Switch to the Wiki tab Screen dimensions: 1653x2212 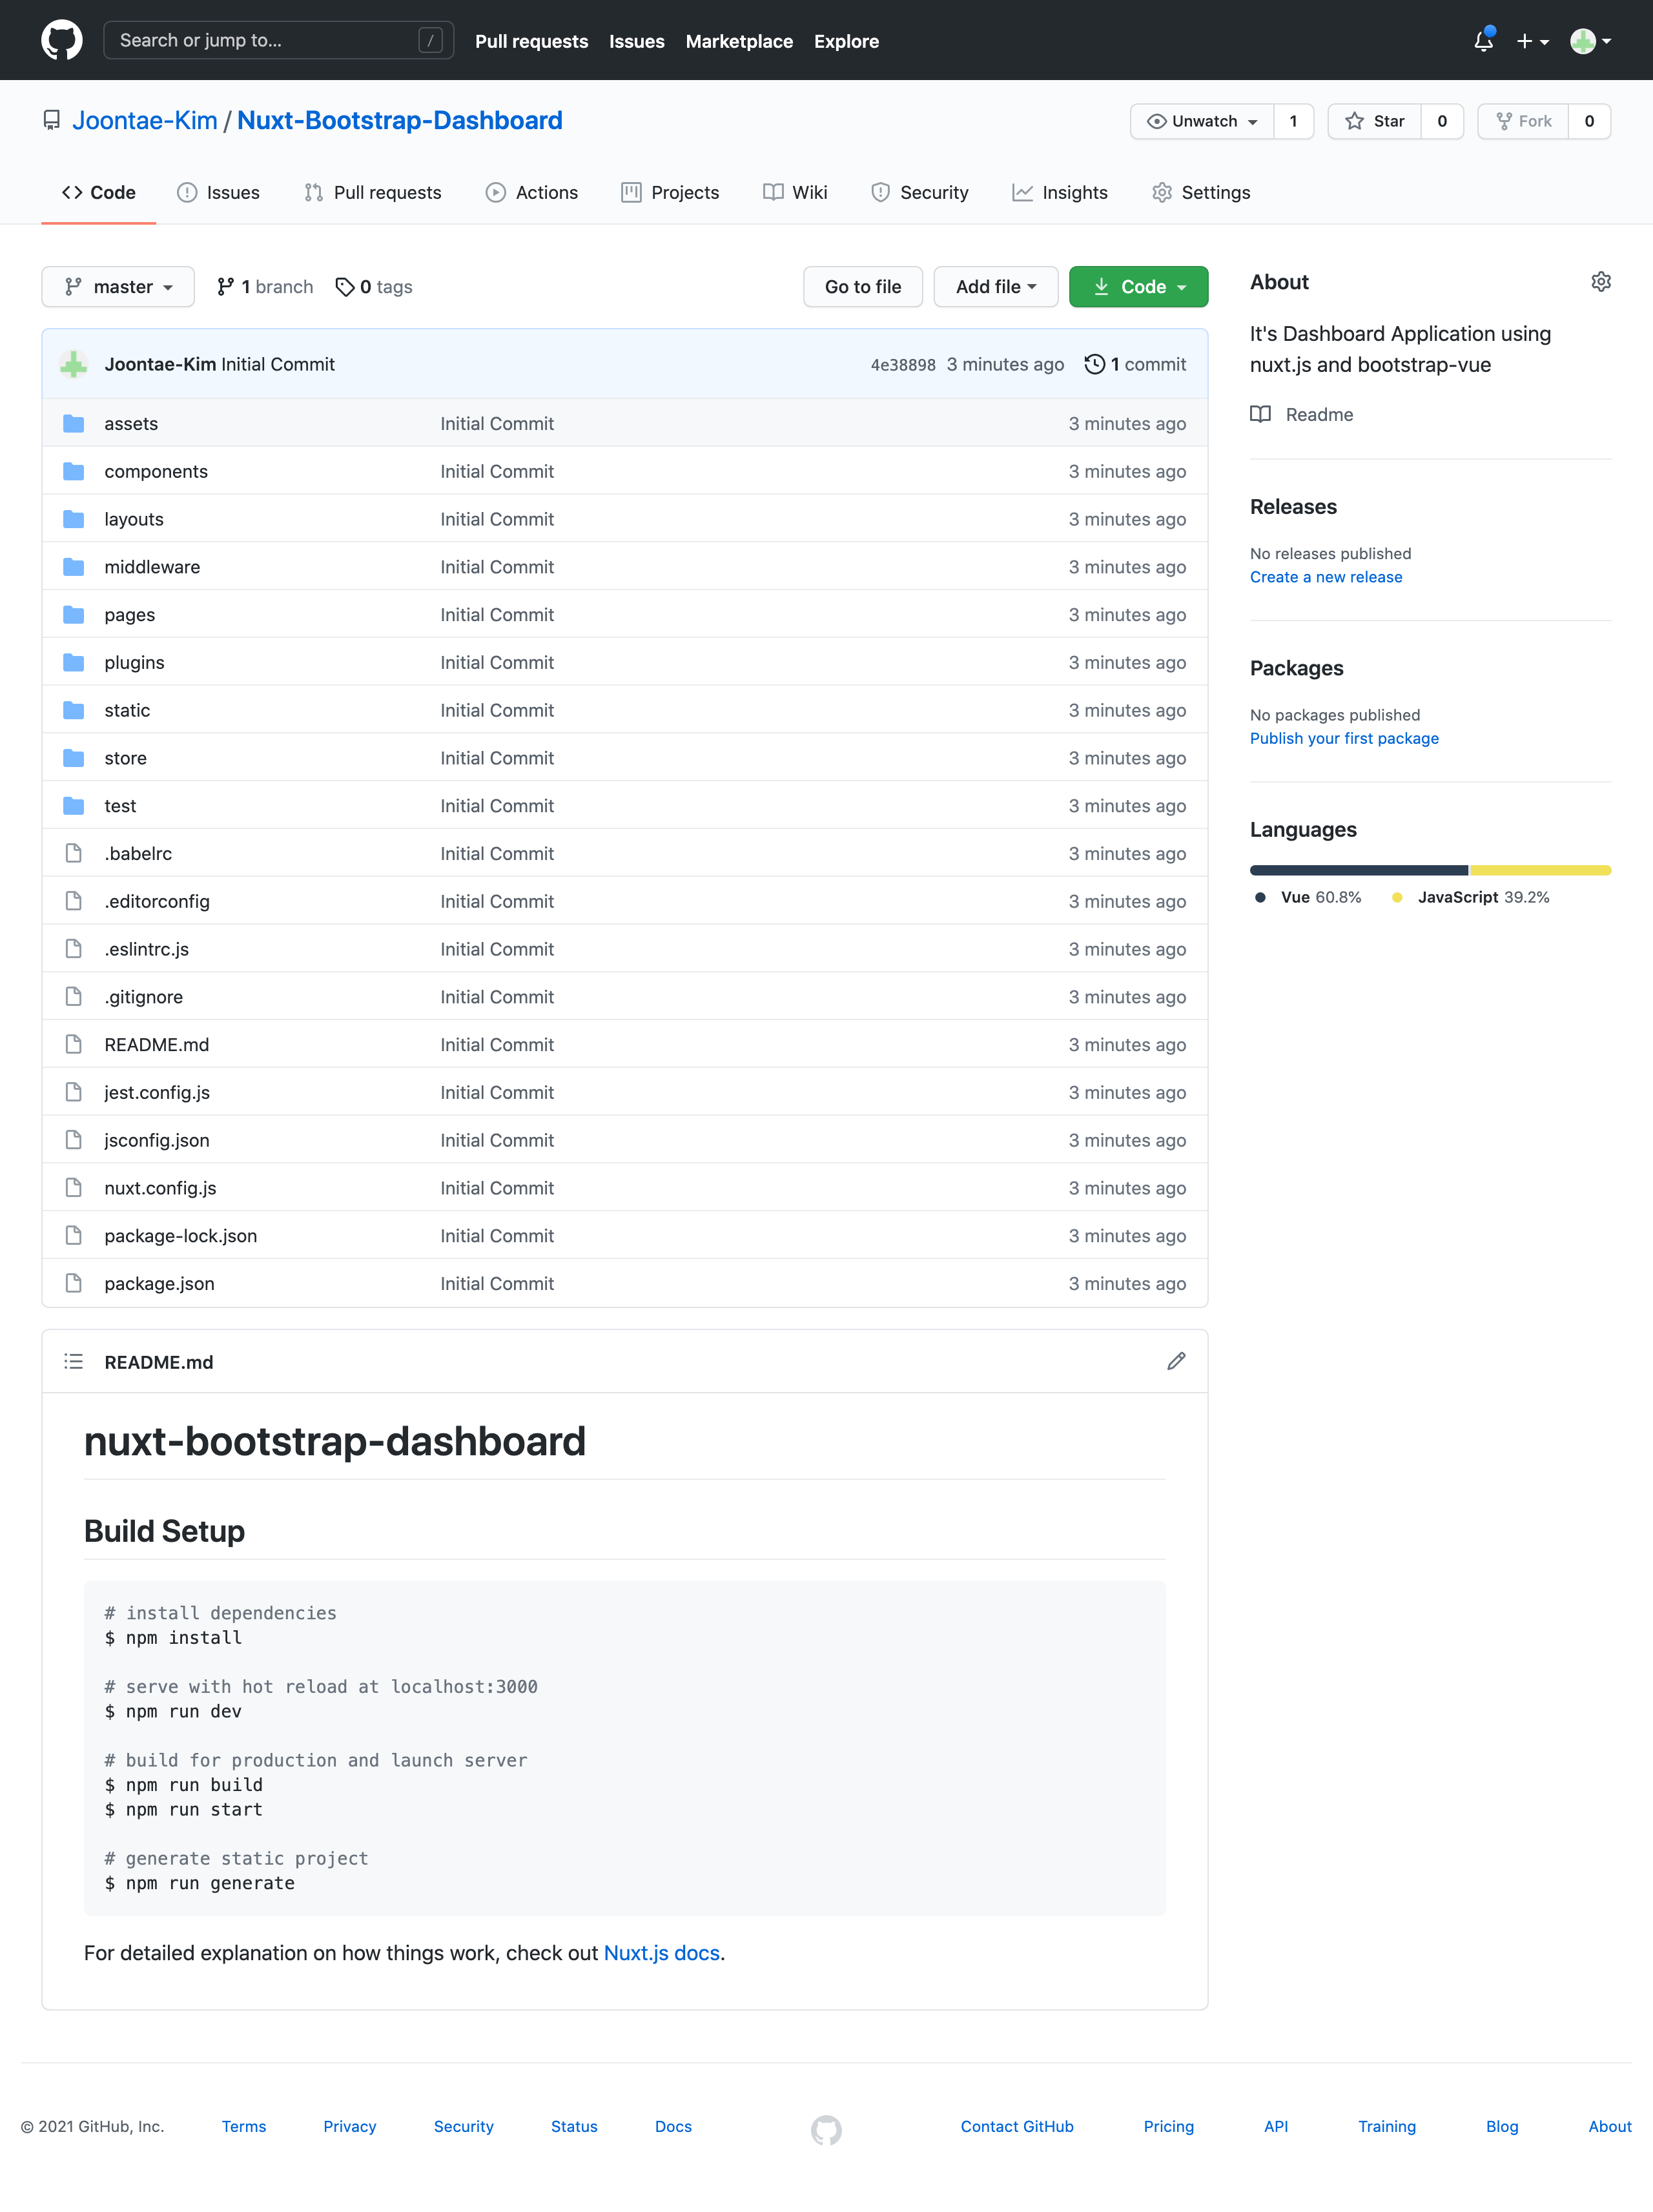795,192
